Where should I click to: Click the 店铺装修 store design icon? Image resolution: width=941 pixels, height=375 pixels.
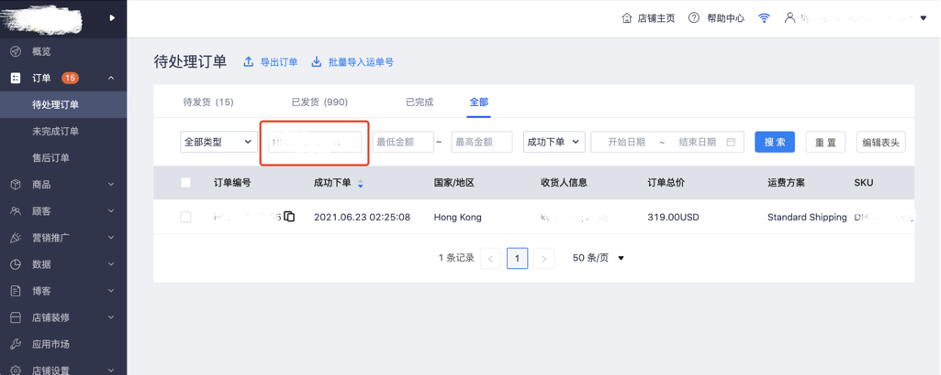point(16,317)
